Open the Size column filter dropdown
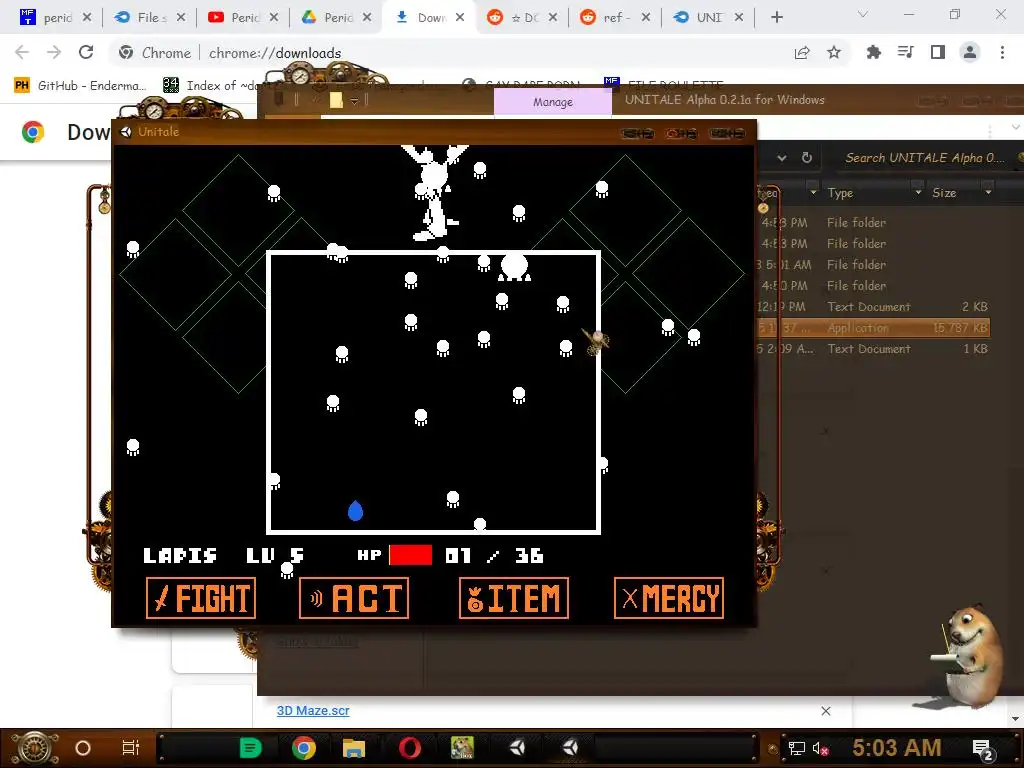Screen dimensions: 1024x768 [988, 193]
